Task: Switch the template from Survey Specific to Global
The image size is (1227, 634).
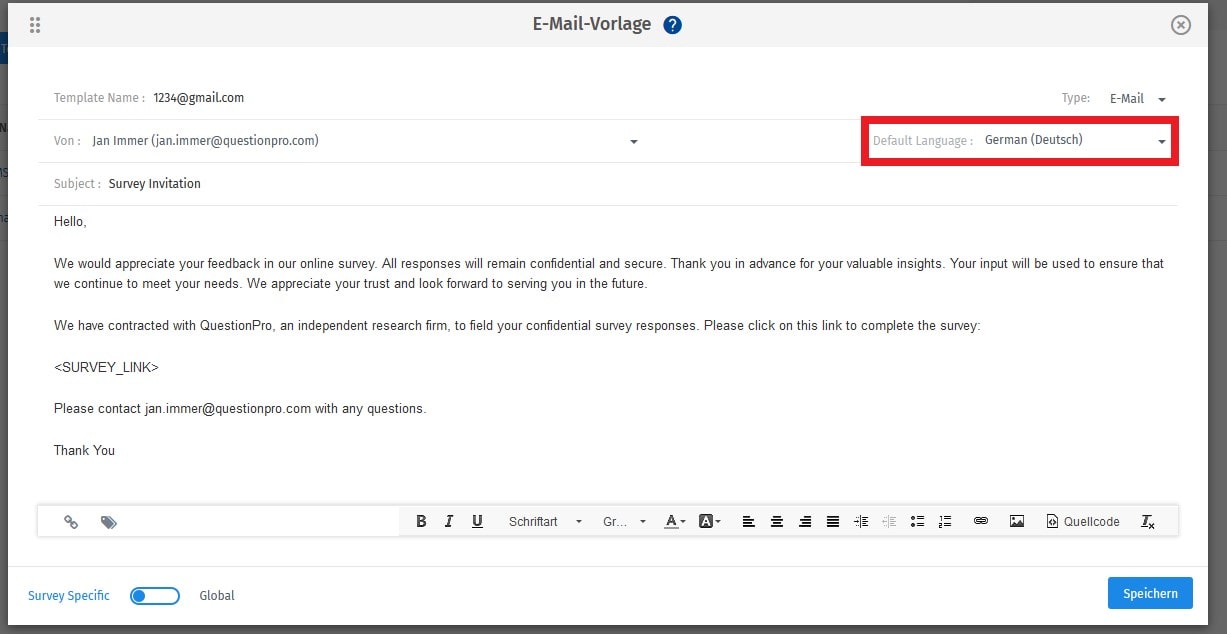Action: (x=155, y=594)
